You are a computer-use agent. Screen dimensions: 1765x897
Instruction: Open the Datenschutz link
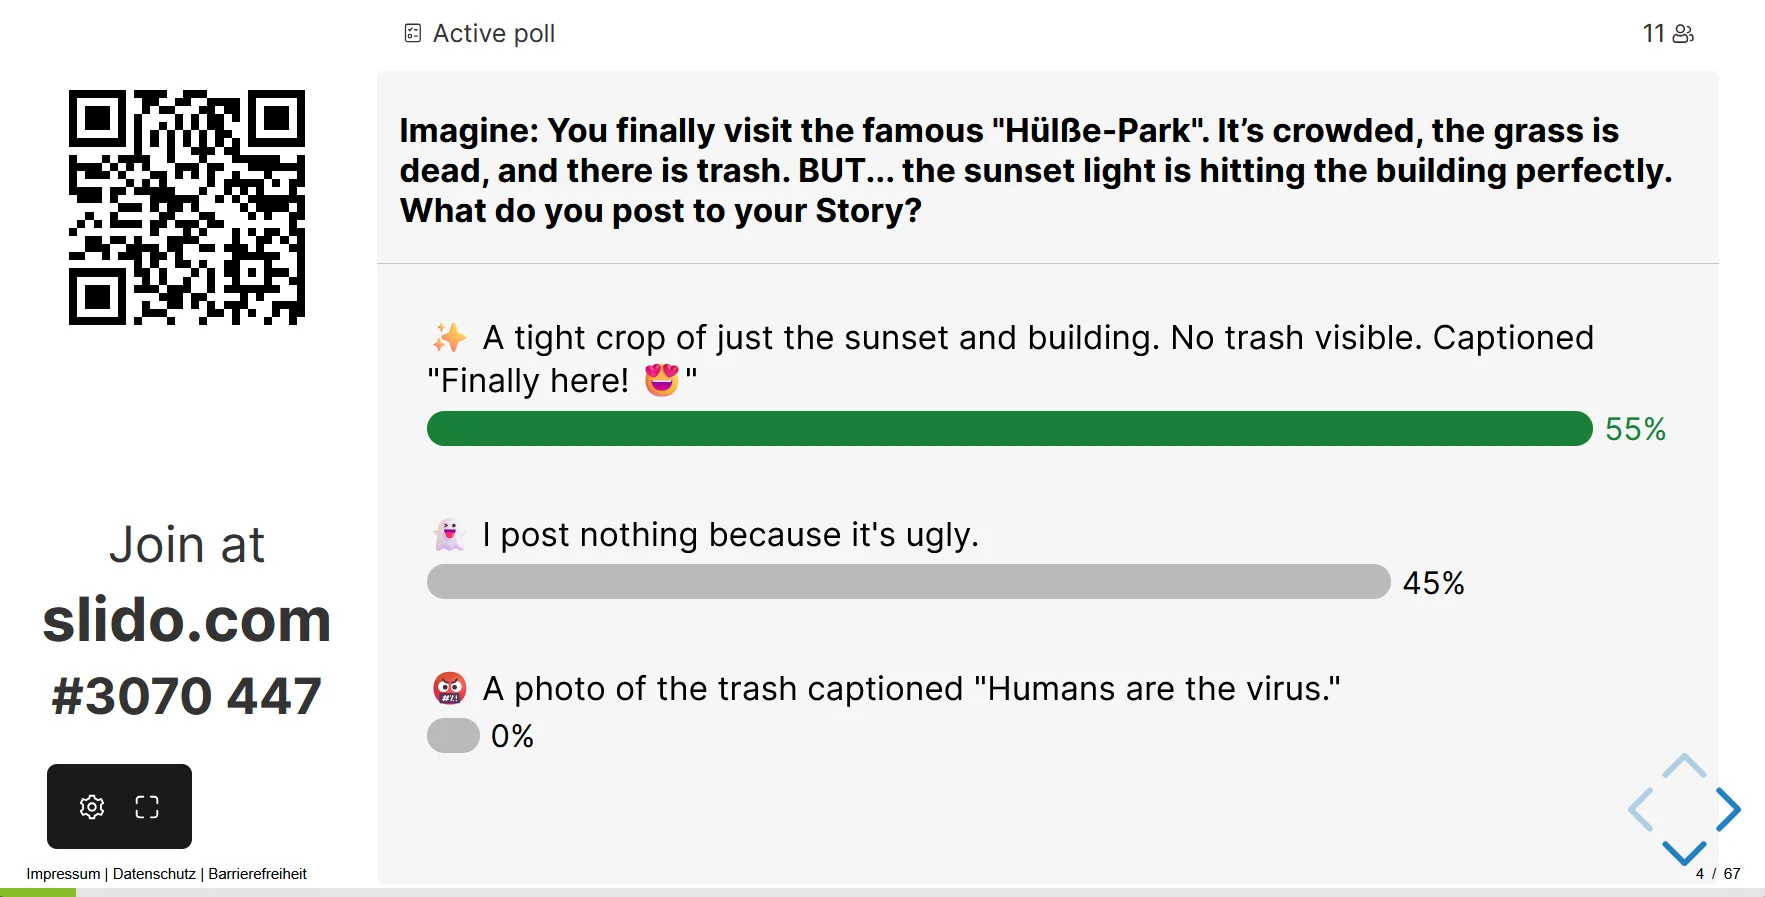(154, 874)
